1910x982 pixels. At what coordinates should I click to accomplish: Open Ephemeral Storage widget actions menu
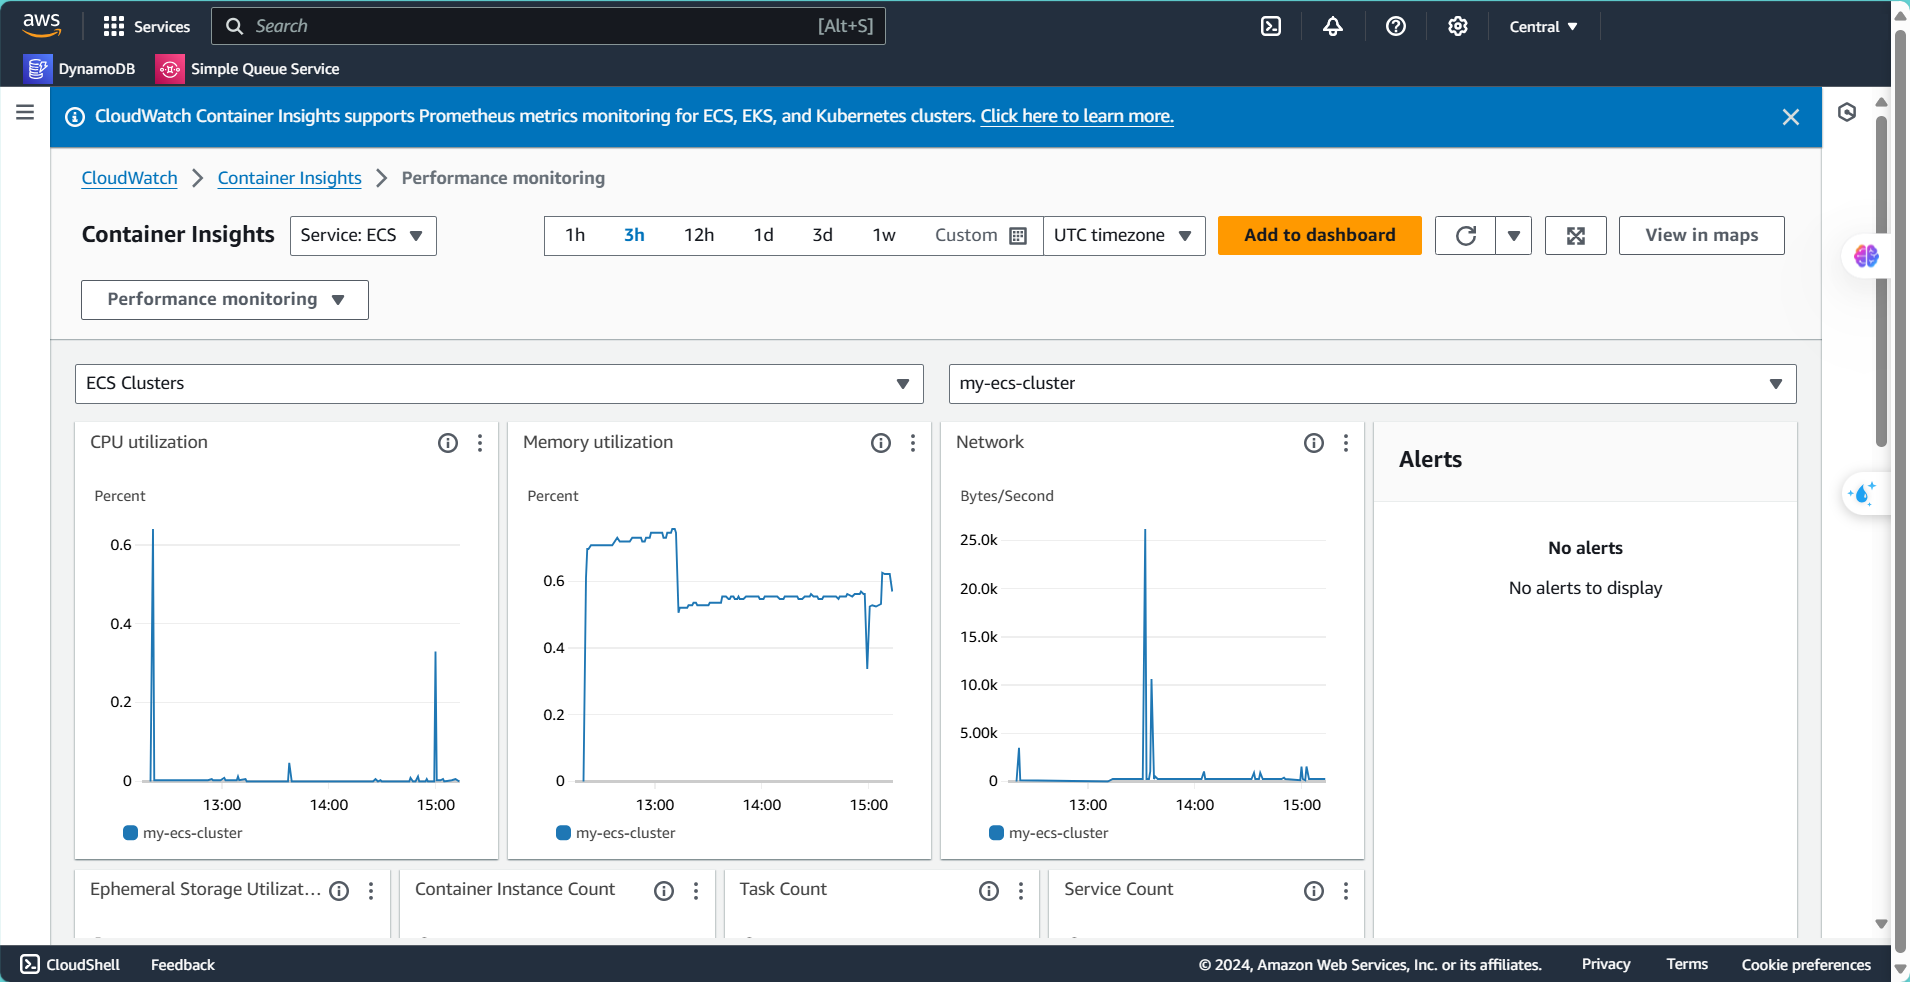tap(371, 891)
